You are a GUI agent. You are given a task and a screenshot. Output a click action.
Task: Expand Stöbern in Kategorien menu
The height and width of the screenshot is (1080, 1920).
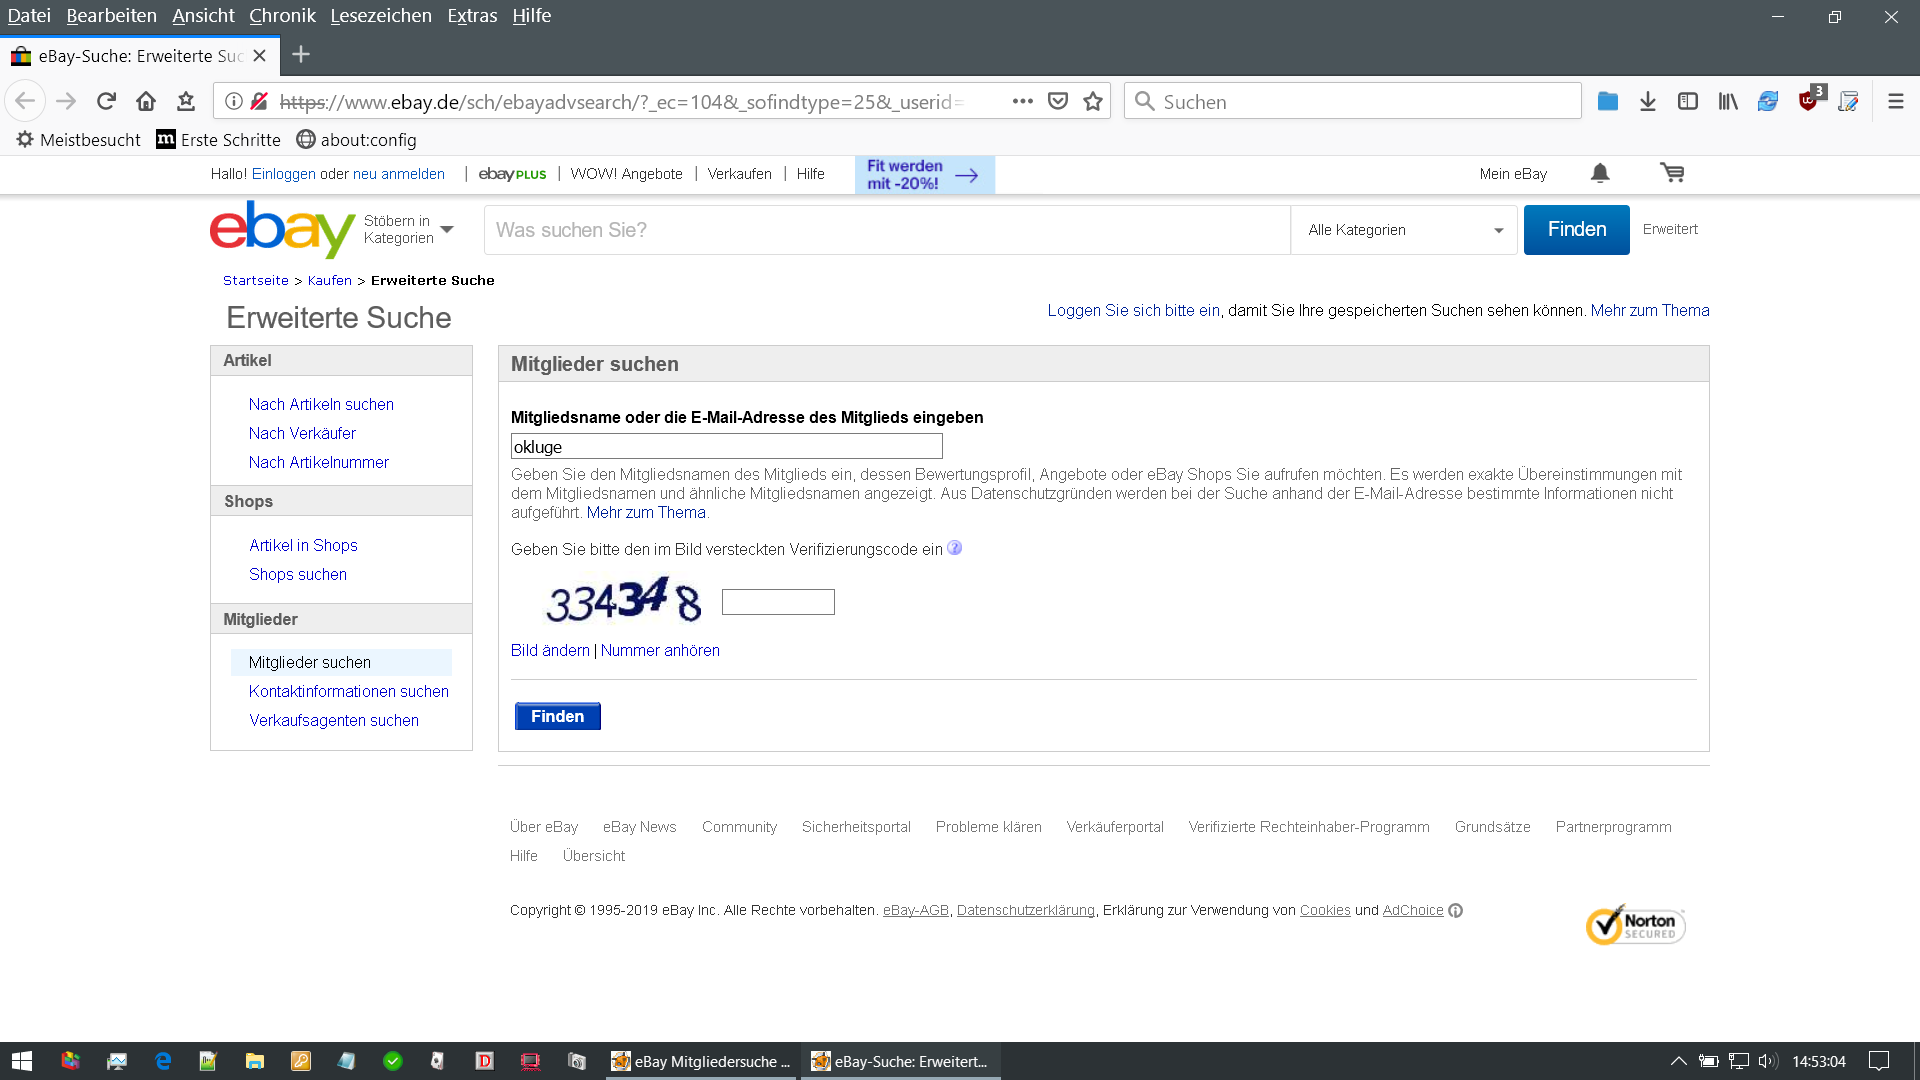pyautogui.click(x=408, y=229)
